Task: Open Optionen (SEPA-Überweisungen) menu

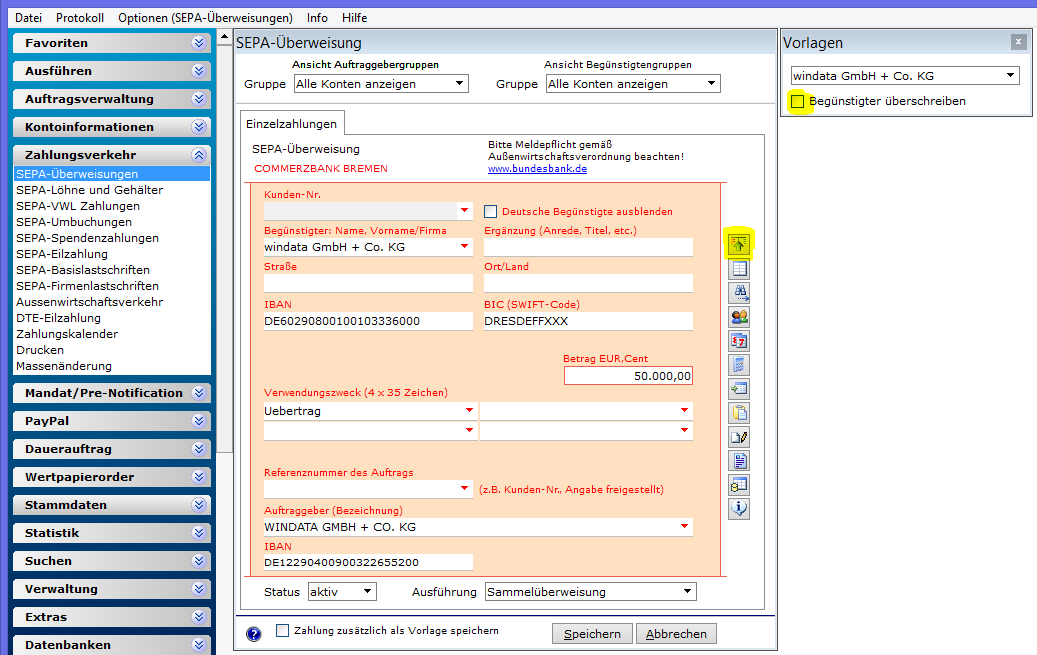Action: click(205, 18)
